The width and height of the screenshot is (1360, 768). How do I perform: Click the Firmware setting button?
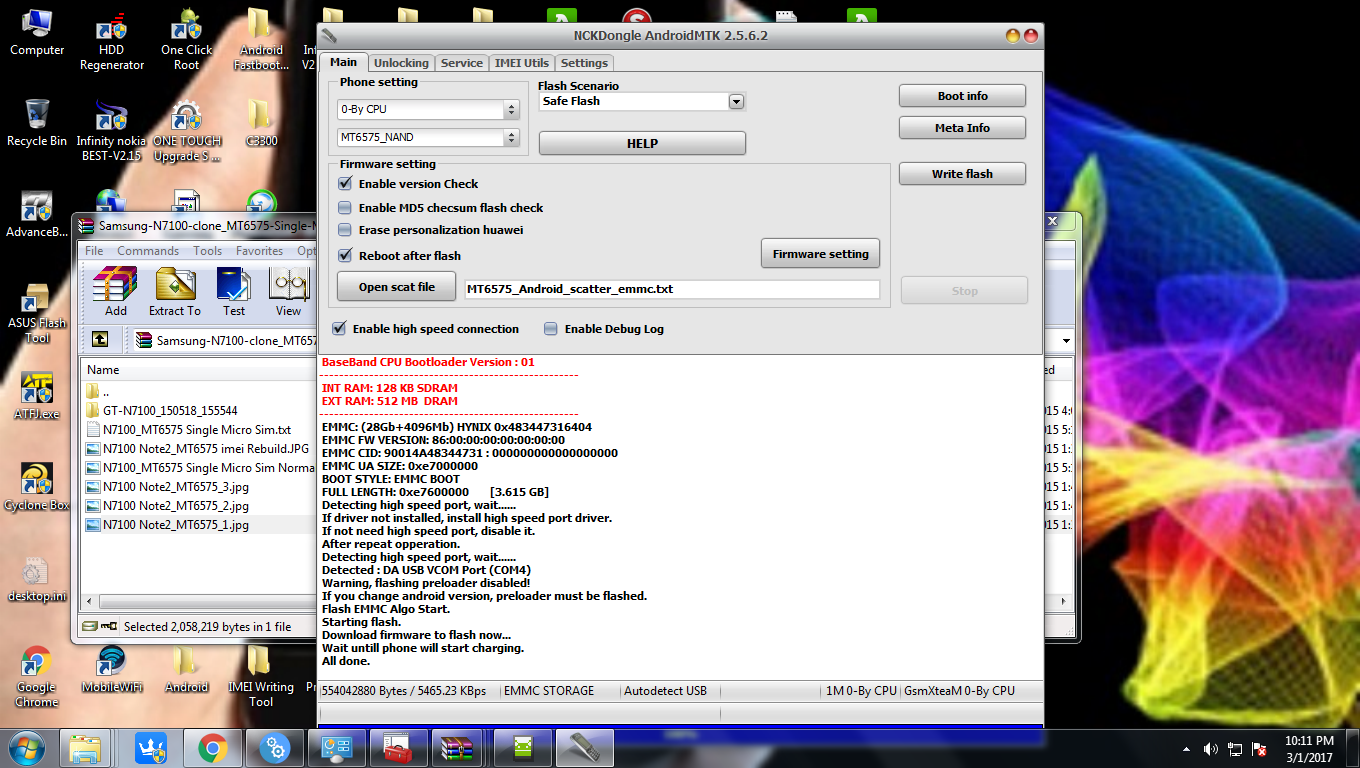[821, 254]
